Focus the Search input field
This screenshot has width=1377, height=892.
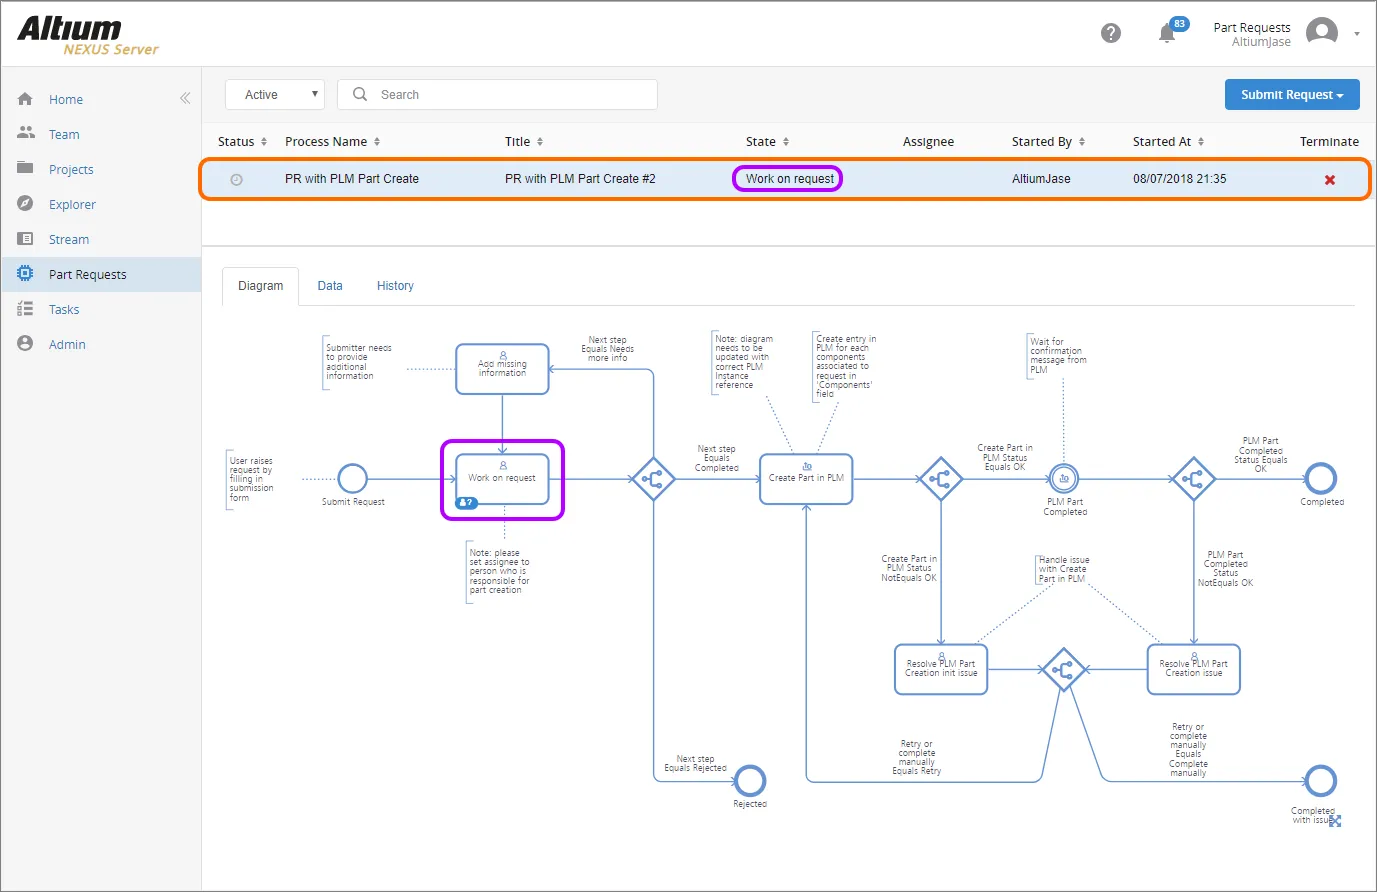(497, 95)
